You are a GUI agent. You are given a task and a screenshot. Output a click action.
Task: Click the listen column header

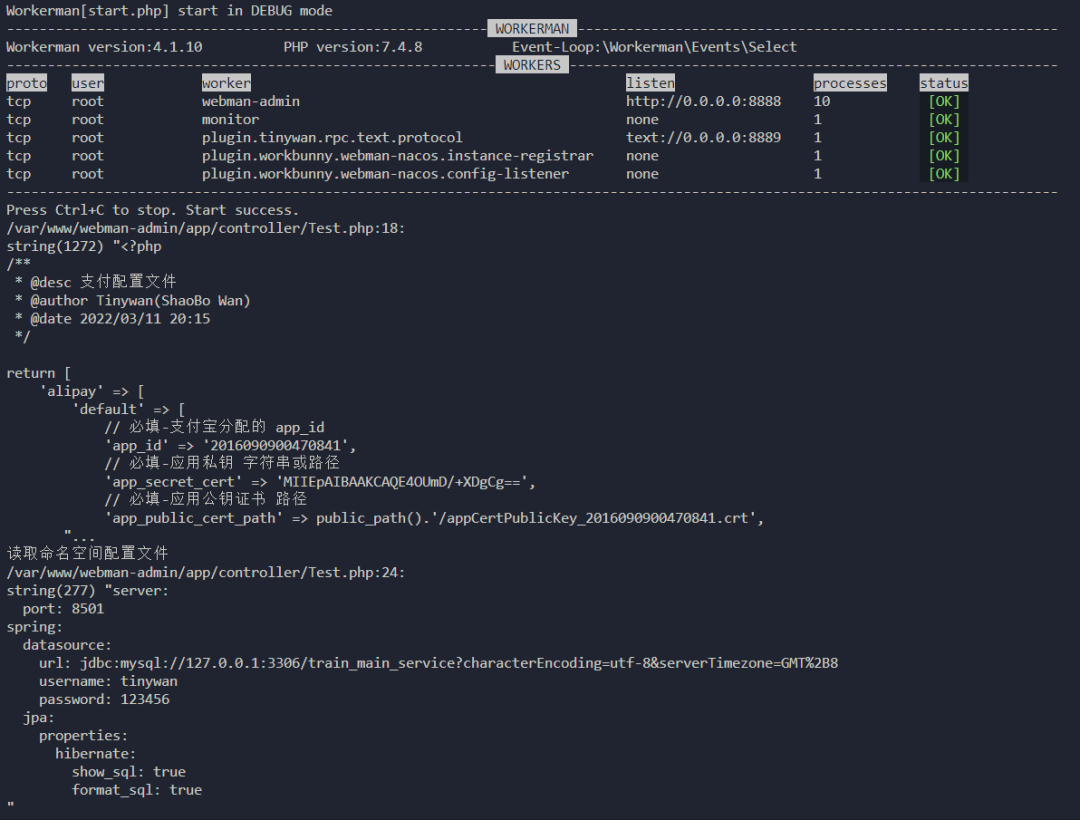click(x=650, y=83)
